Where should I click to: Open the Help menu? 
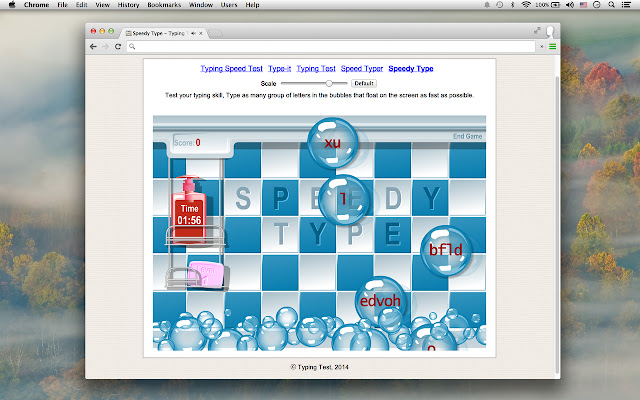point(252,5)
